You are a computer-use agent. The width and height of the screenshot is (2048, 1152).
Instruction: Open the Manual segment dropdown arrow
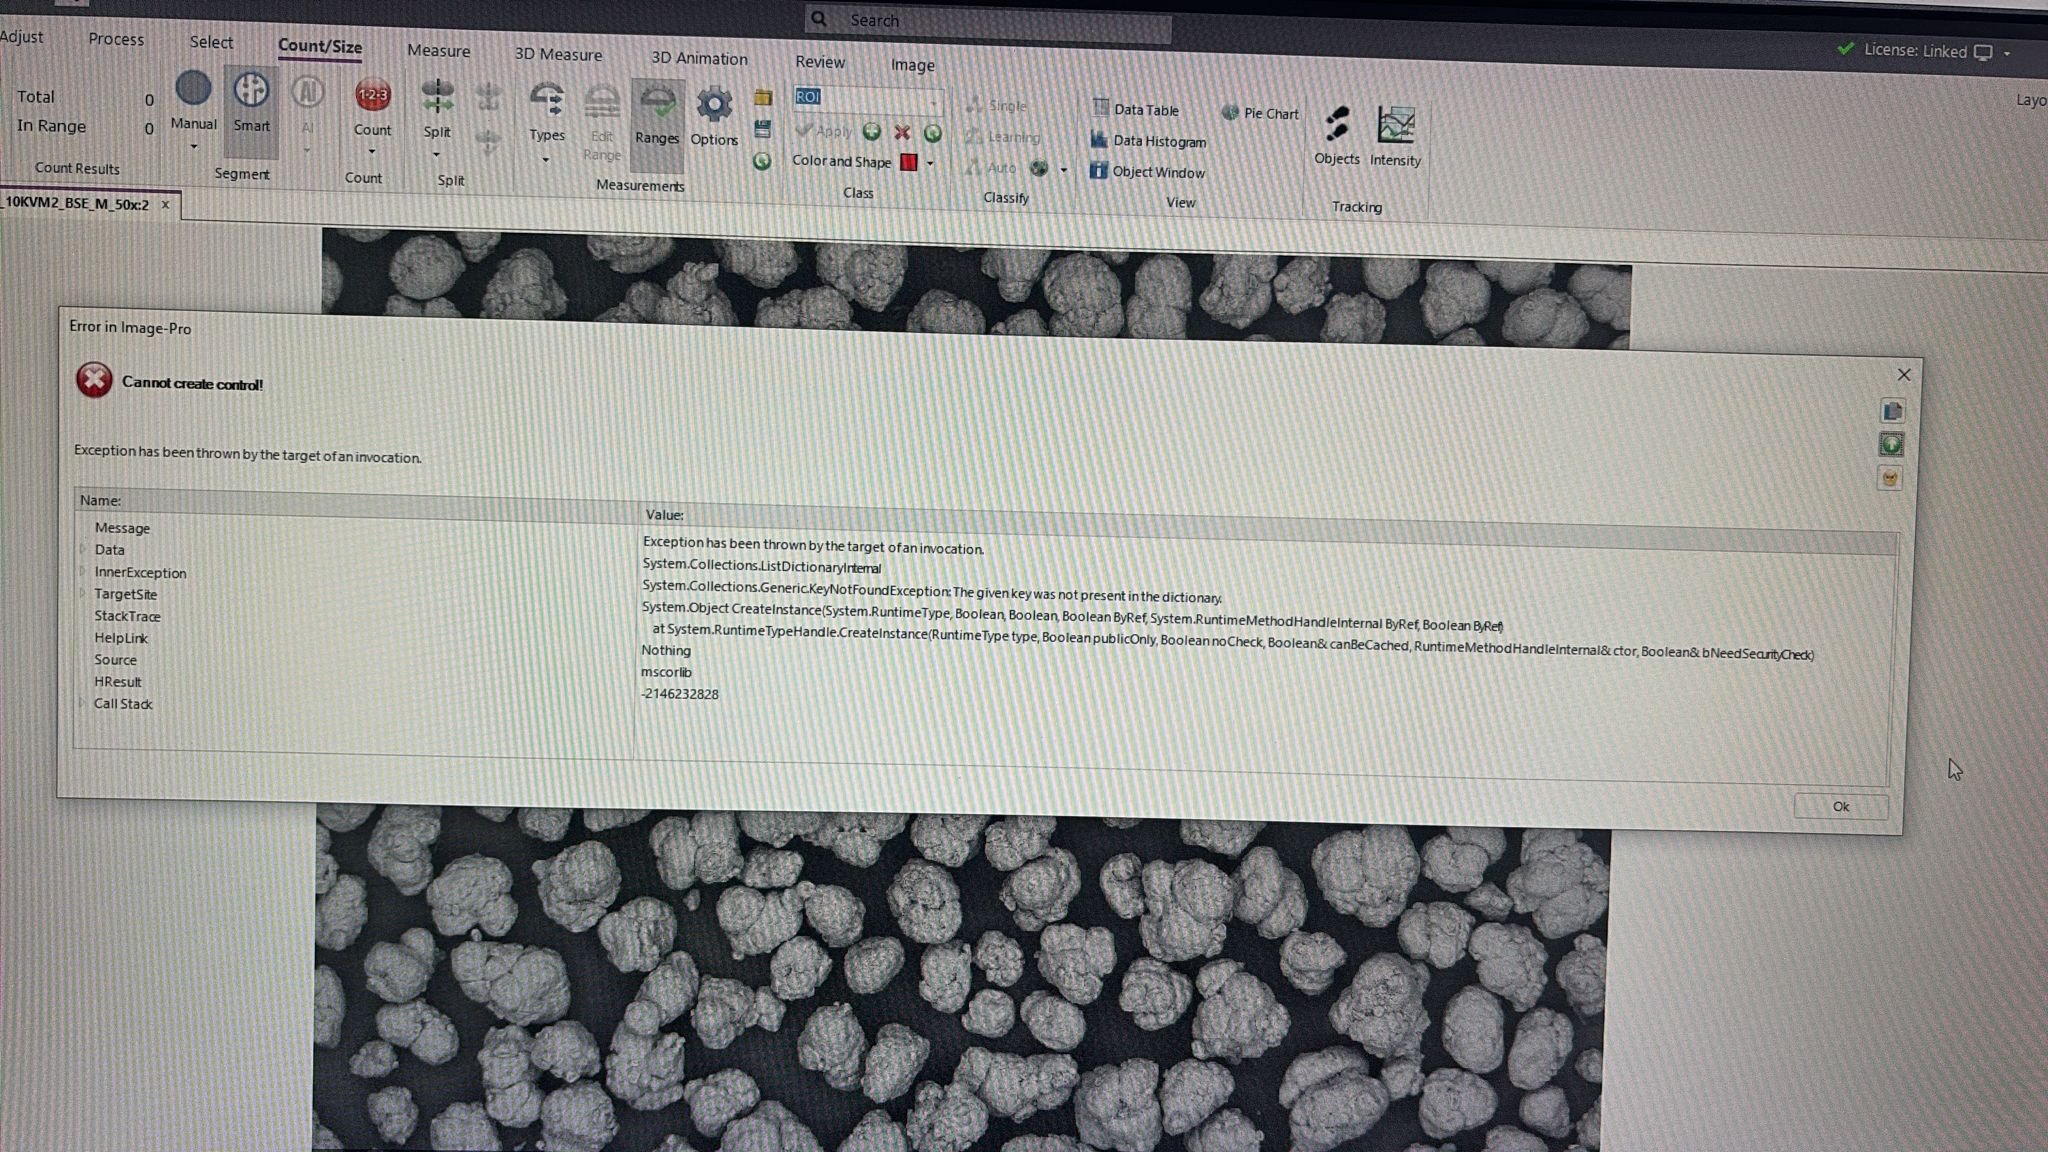pyautogui.click(x=194, y=147)
